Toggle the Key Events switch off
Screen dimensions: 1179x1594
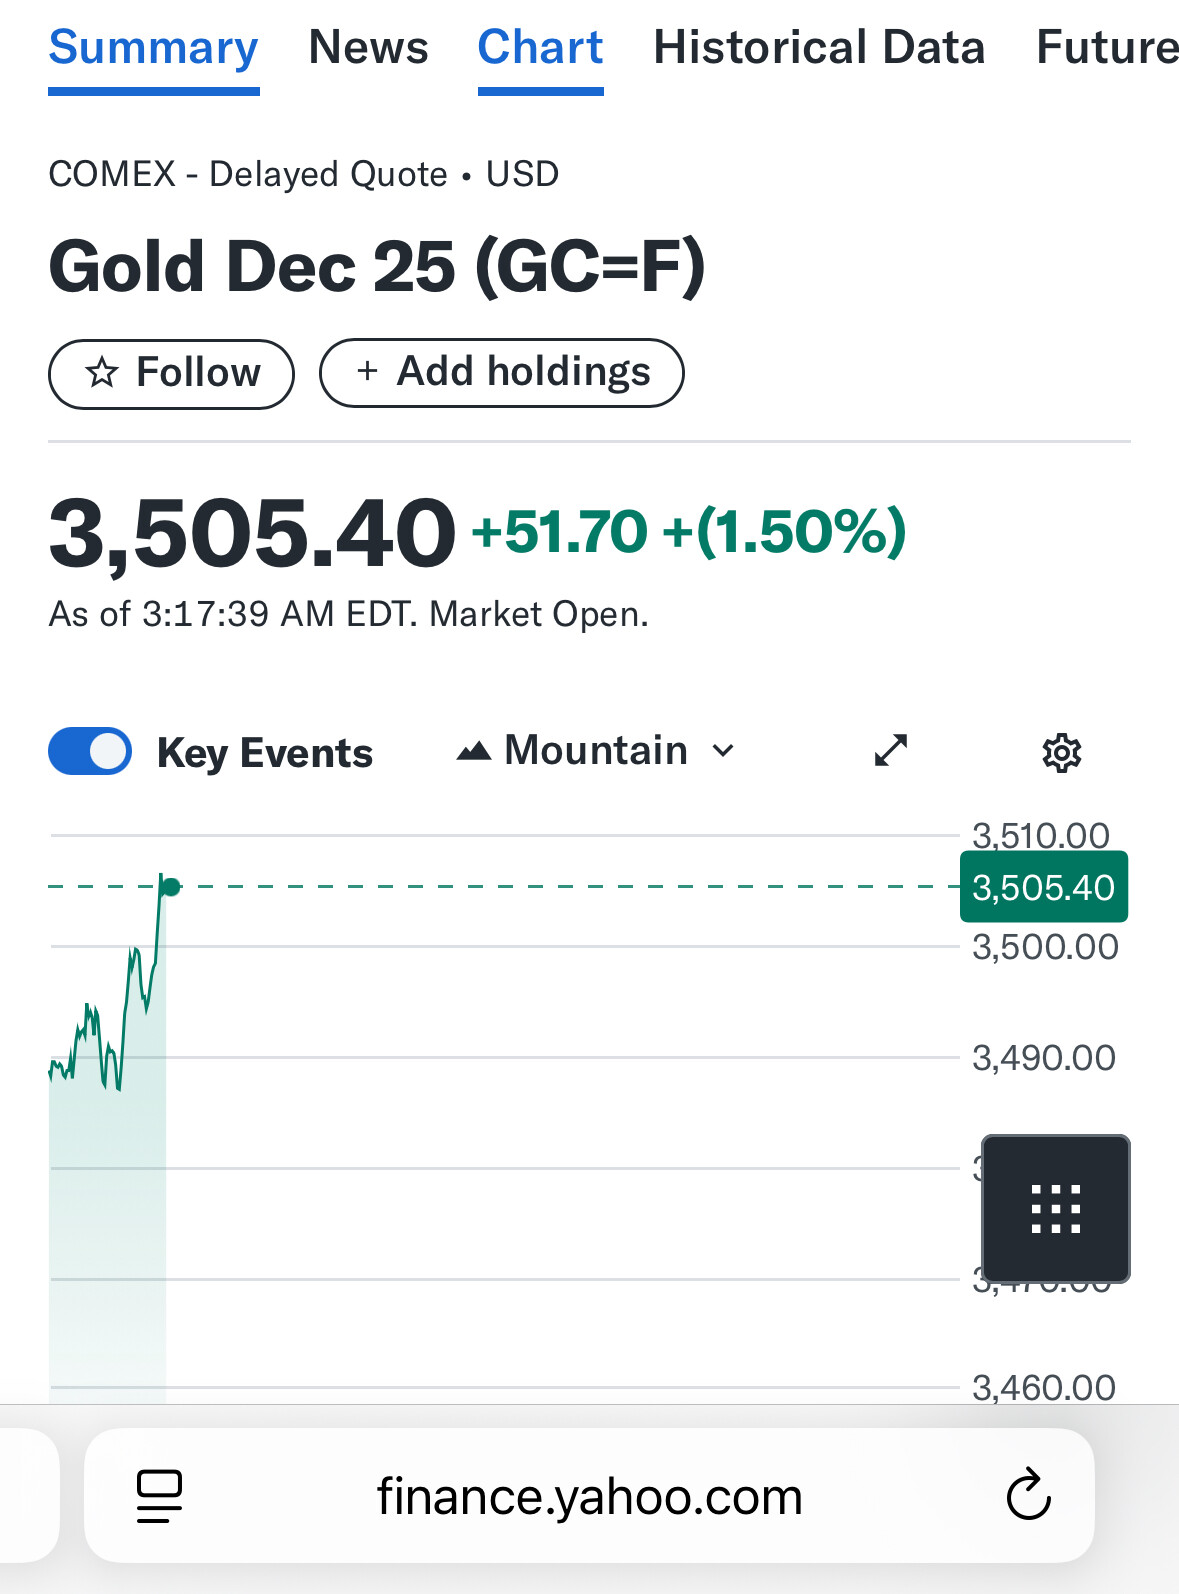pyautogui.click(x=90, y=751)
